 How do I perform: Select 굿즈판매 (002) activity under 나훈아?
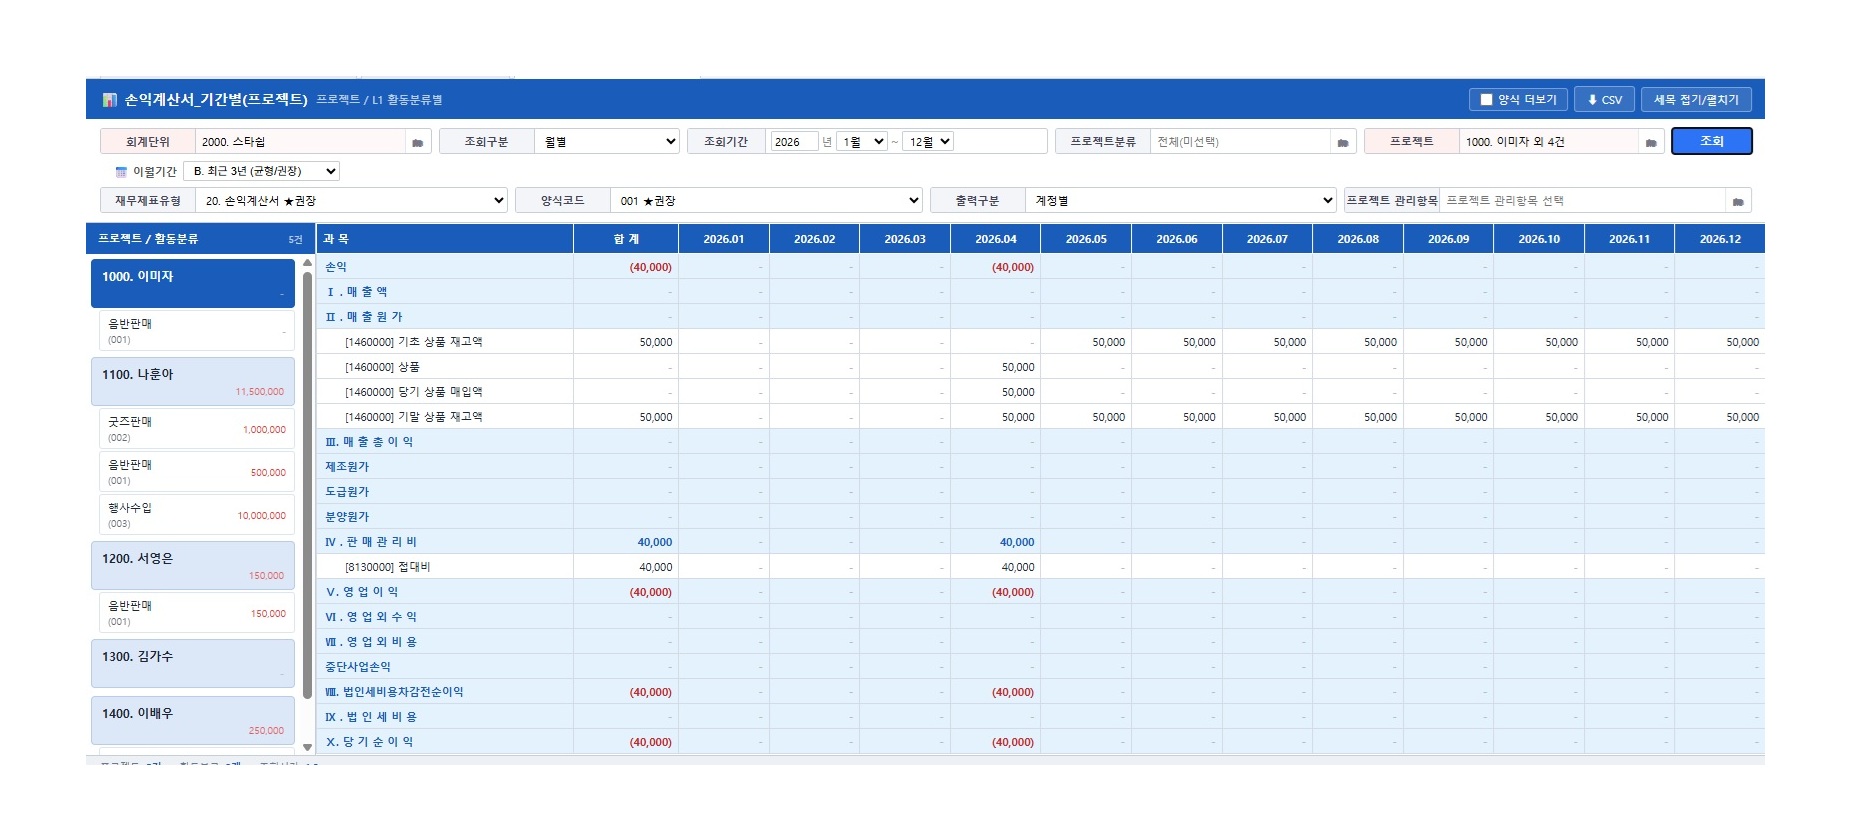pyautogui.click(x=196, y=429)
